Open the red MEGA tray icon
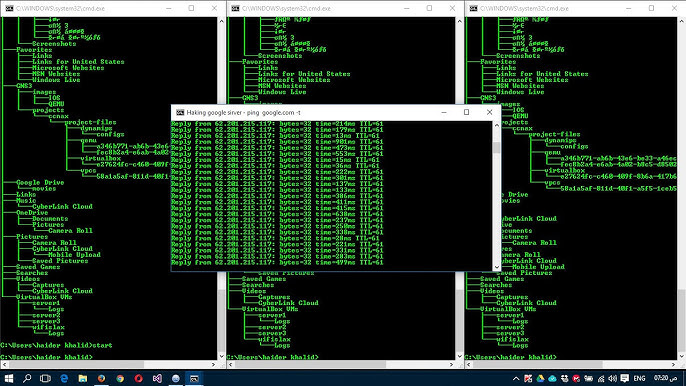Screen dimensions: 686x386 576,379
